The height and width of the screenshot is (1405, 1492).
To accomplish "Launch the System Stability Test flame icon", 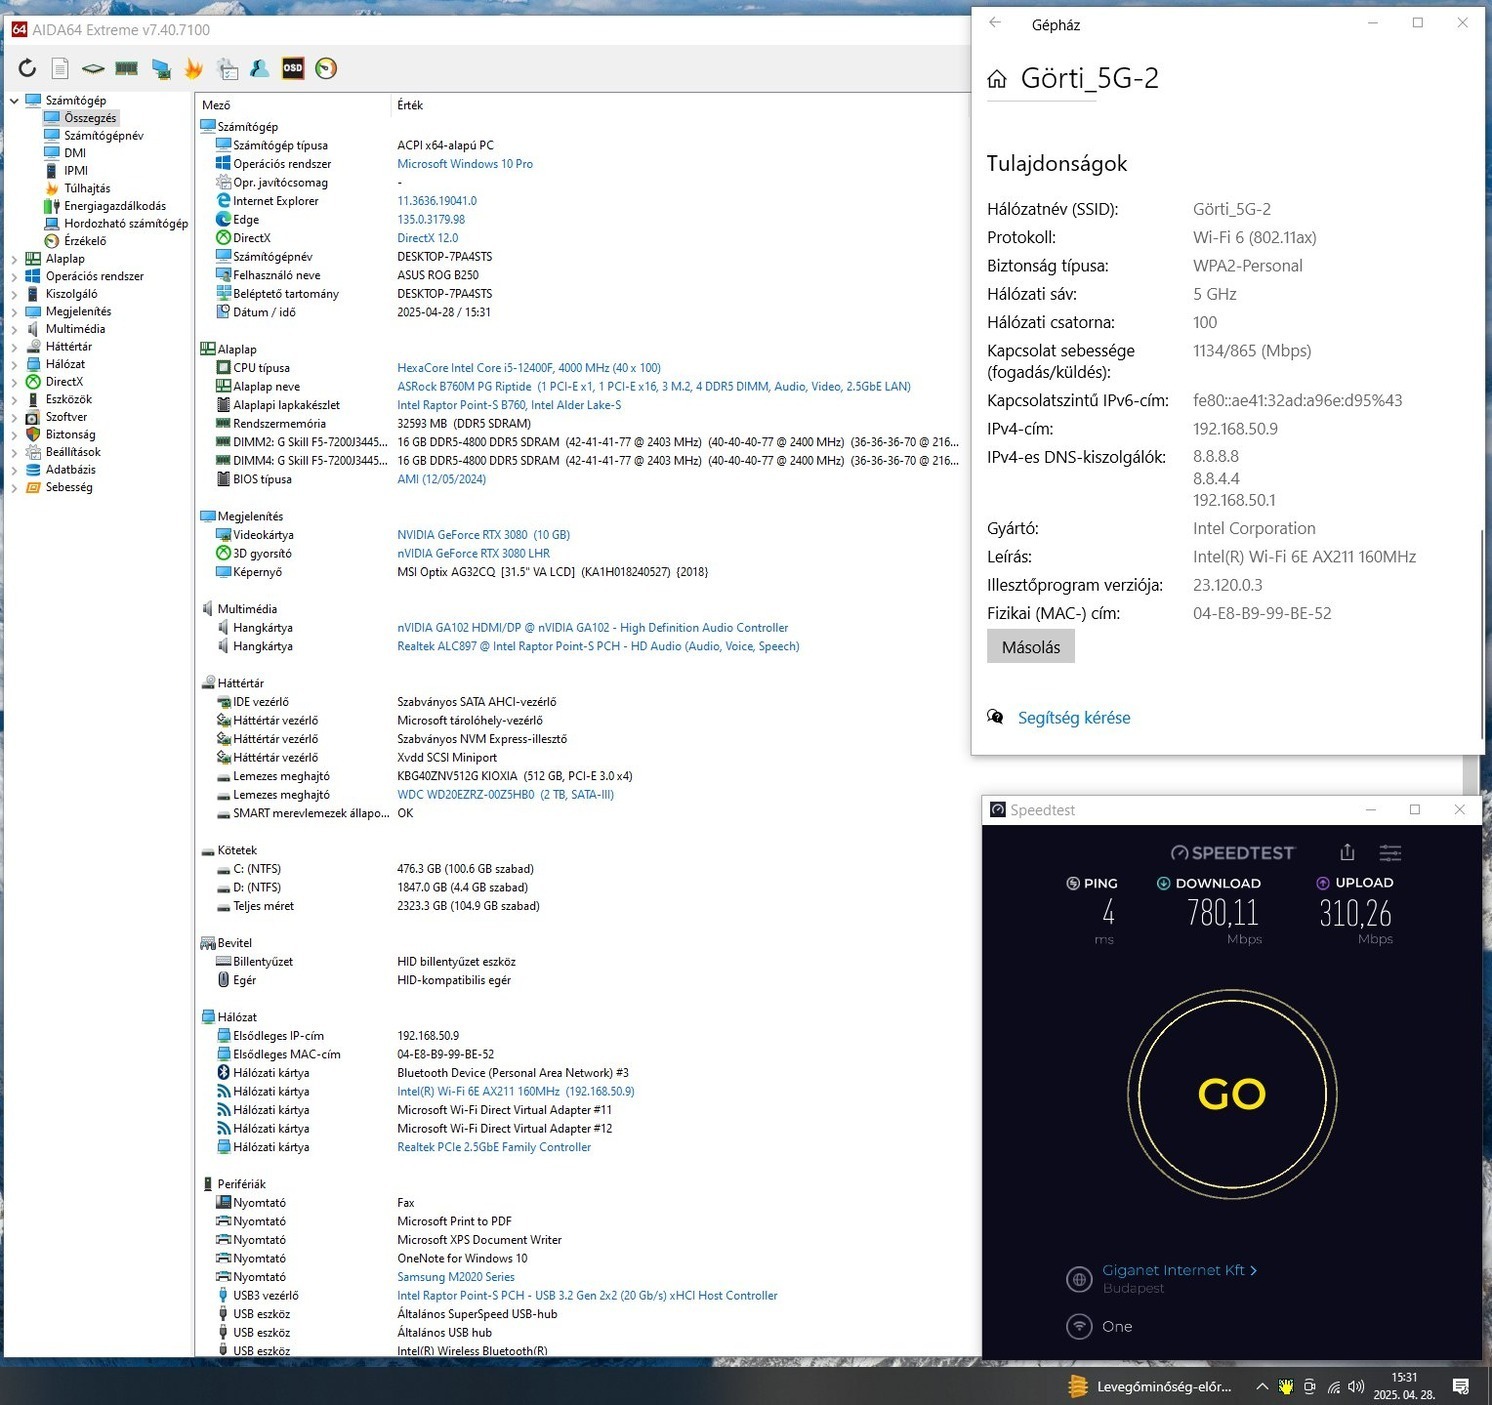I will tap(193, 68).
